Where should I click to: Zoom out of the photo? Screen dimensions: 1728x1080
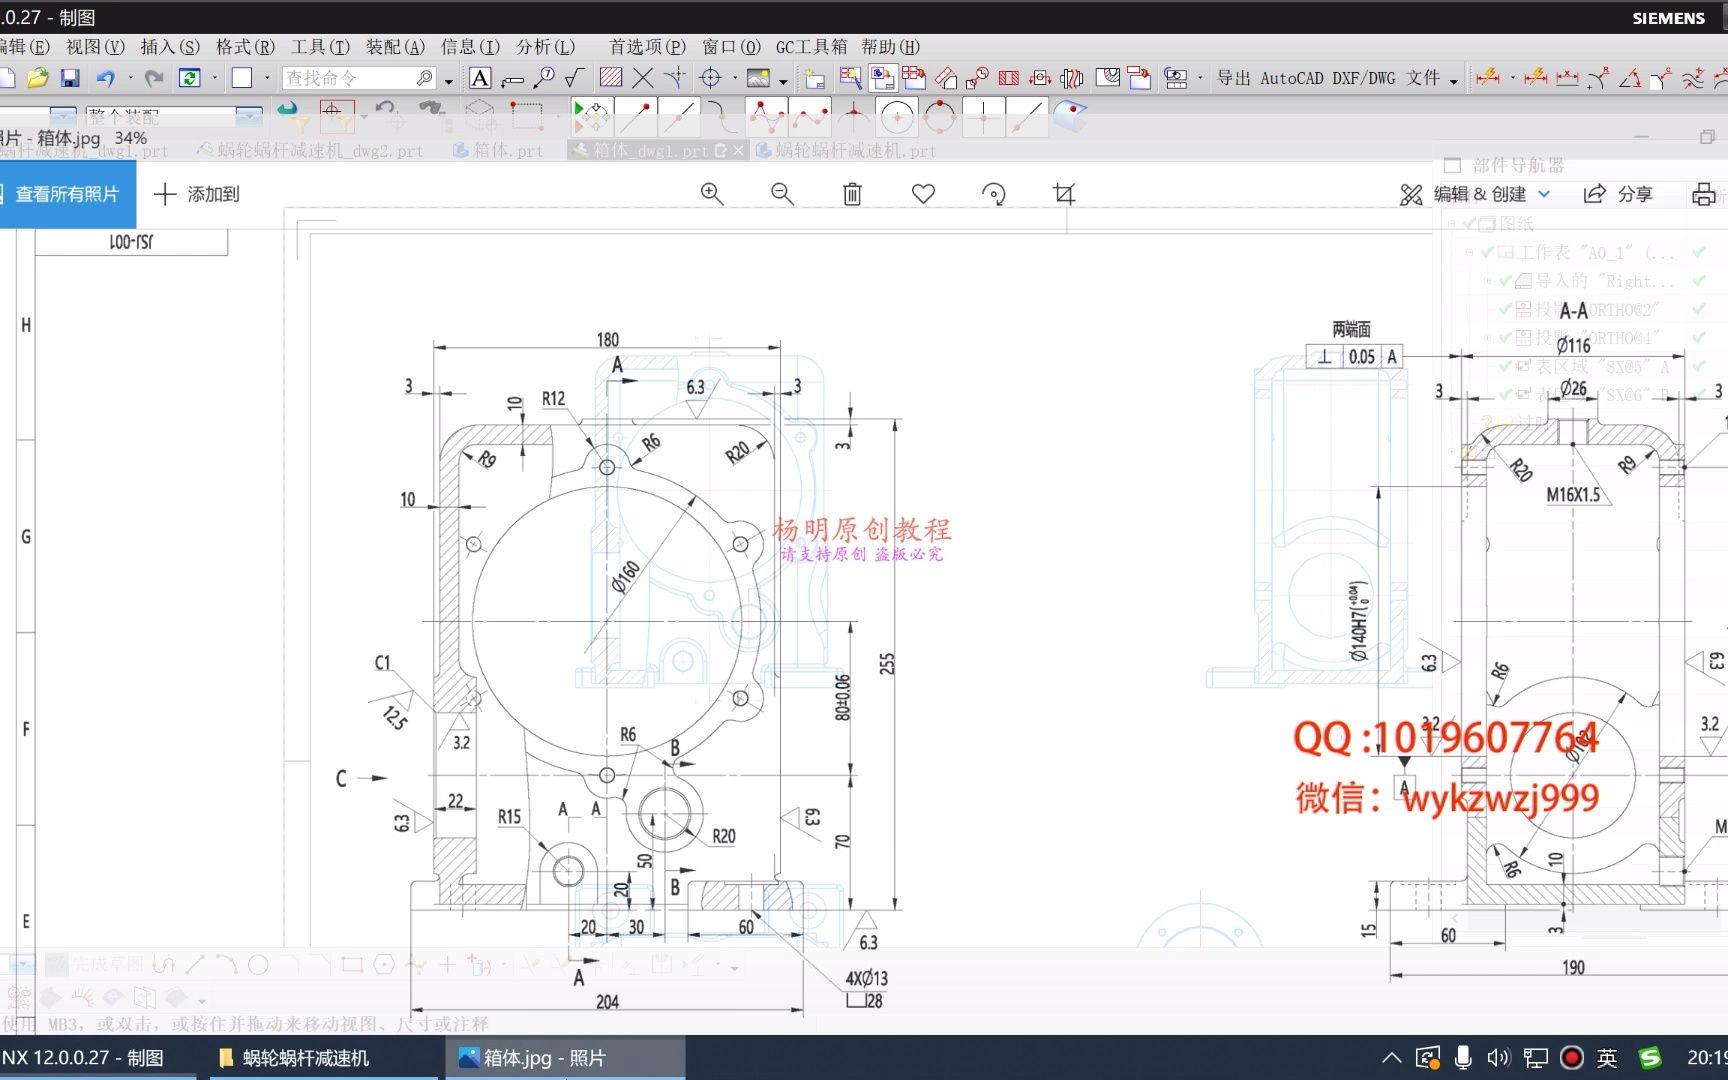click(783, 193)
